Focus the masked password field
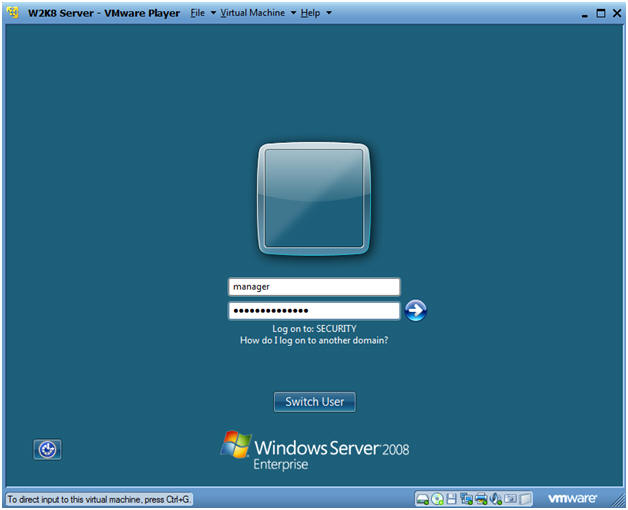Image resolution: width=628 pixels, height=510 pixels. point(314,310)
